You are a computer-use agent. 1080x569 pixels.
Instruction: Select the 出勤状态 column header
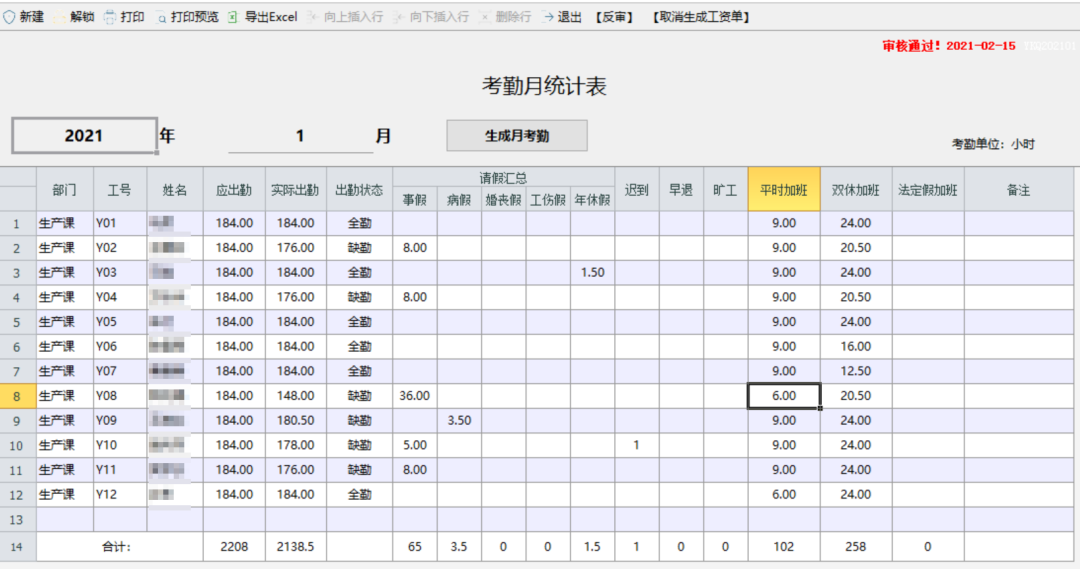pos(360,189)
